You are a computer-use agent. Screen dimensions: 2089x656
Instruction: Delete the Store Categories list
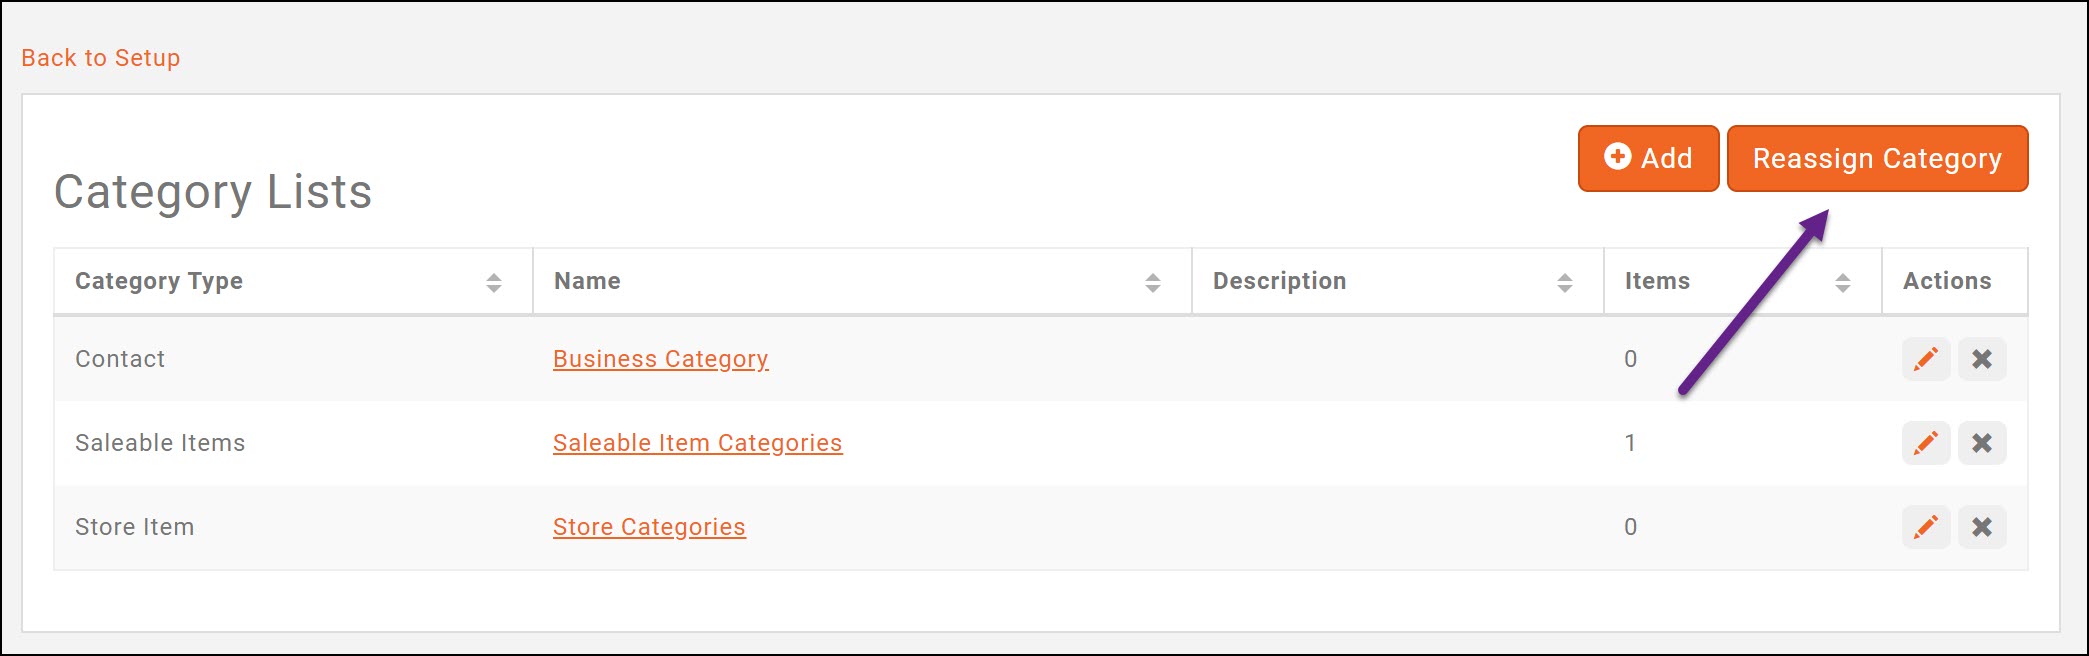tap(1981, 527)
